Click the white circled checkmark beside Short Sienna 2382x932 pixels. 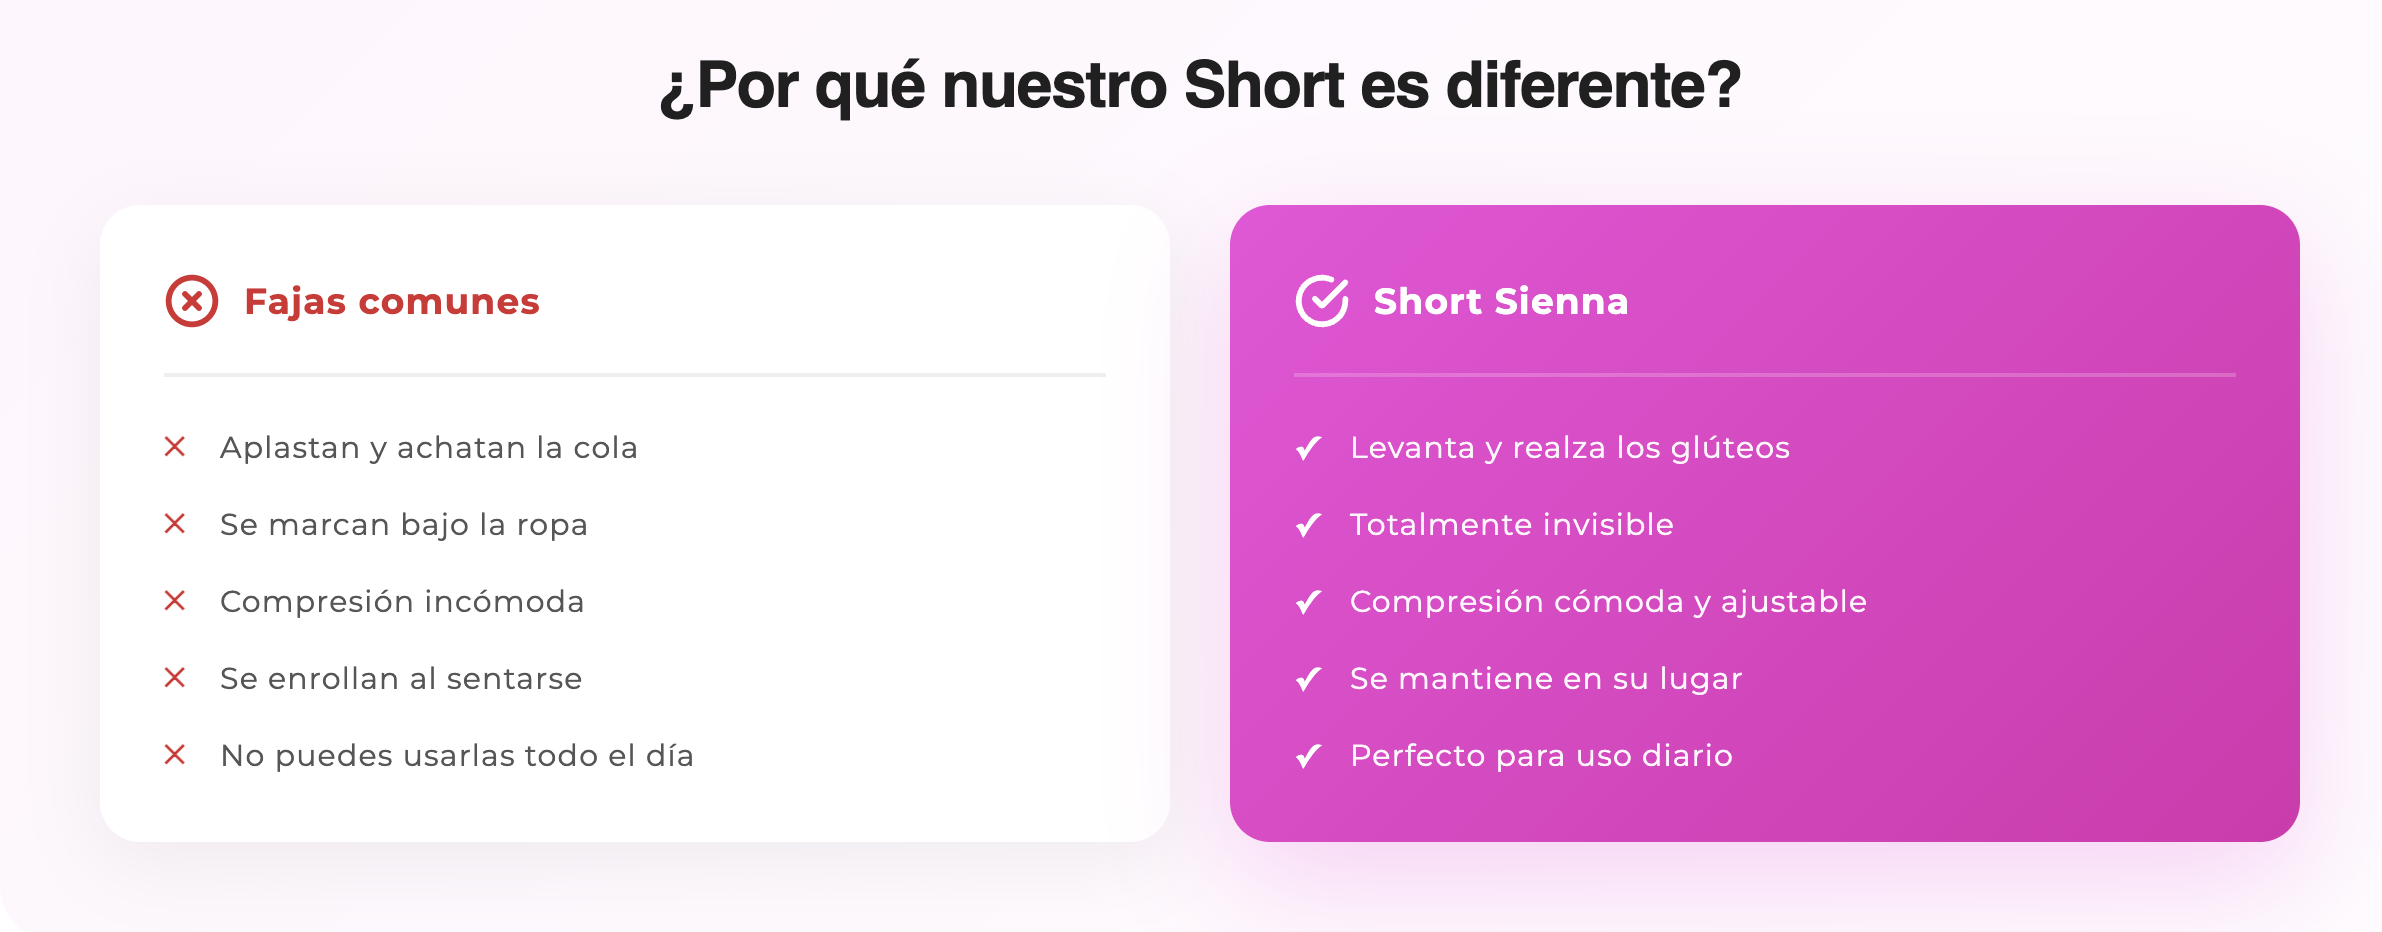pyautogui.click(x=1322, y=301)
